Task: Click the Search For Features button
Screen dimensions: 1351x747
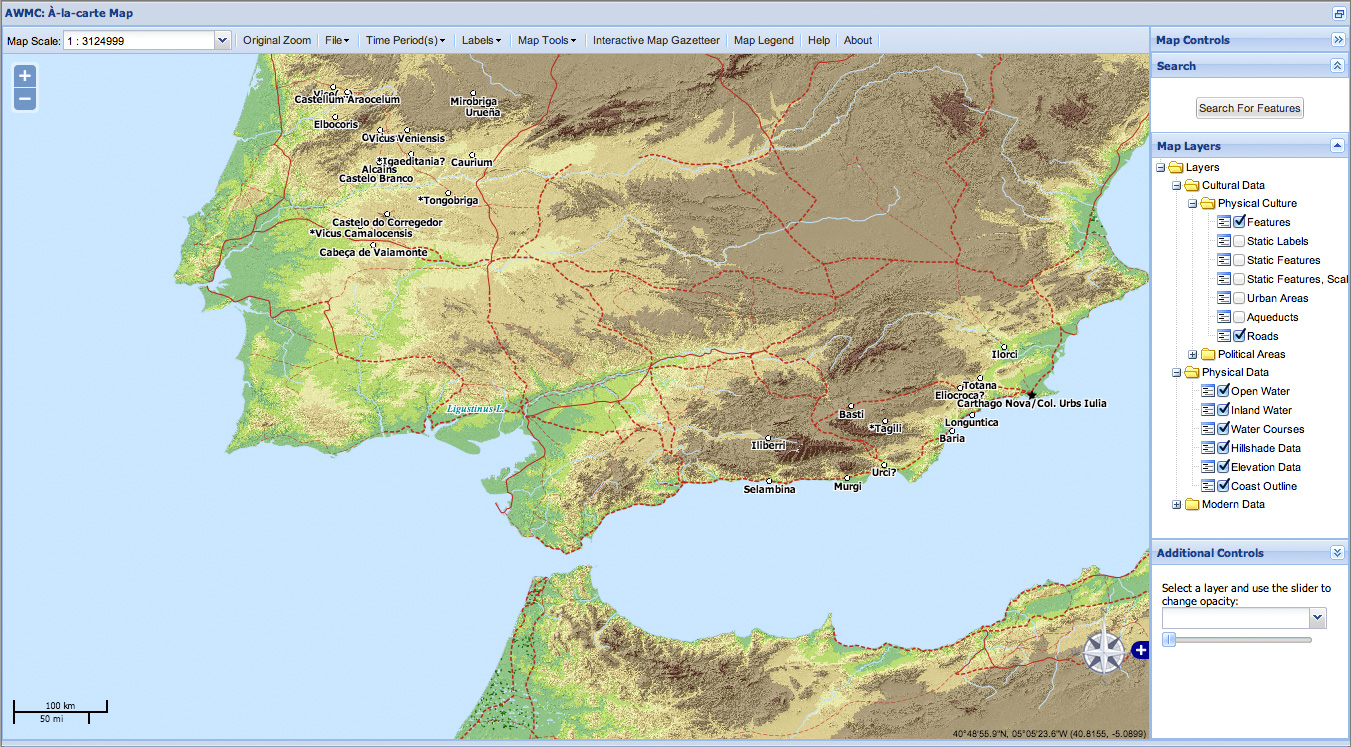Action: [x=1249, y=108]
